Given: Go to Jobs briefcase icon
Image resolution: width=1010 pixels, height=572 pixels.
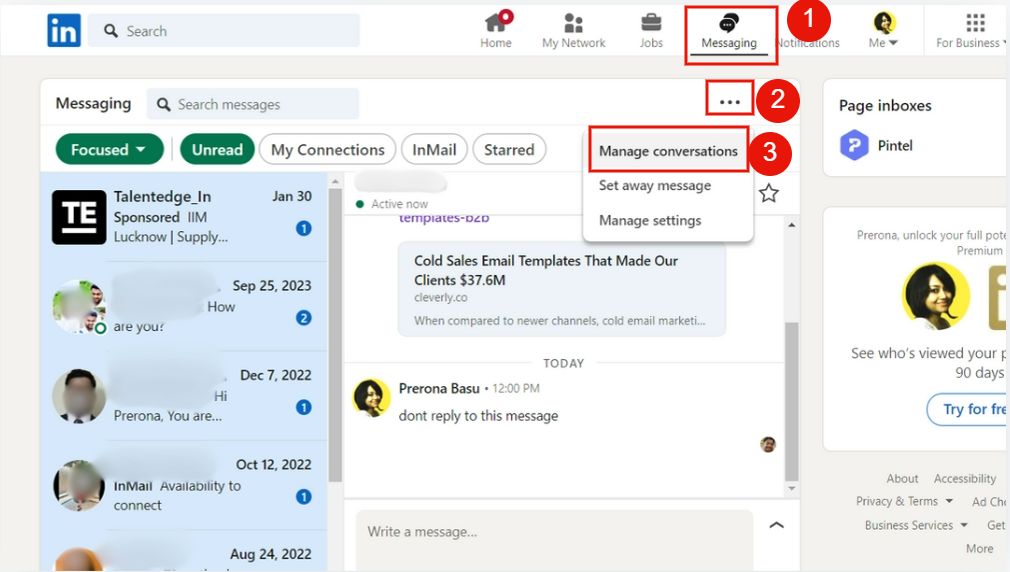Looking at the screenshot, I should click(x=651, y=23).
